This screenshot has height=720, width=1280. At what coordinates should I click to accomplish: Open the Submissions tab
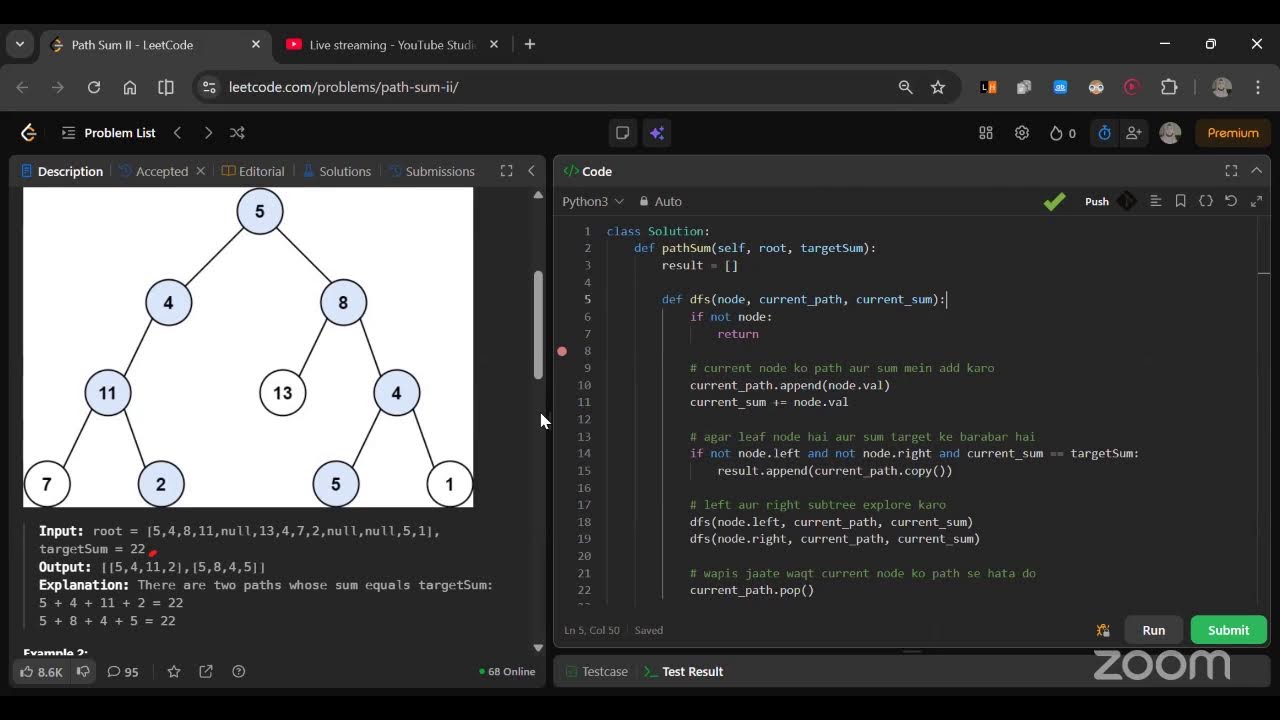(432, 171)
